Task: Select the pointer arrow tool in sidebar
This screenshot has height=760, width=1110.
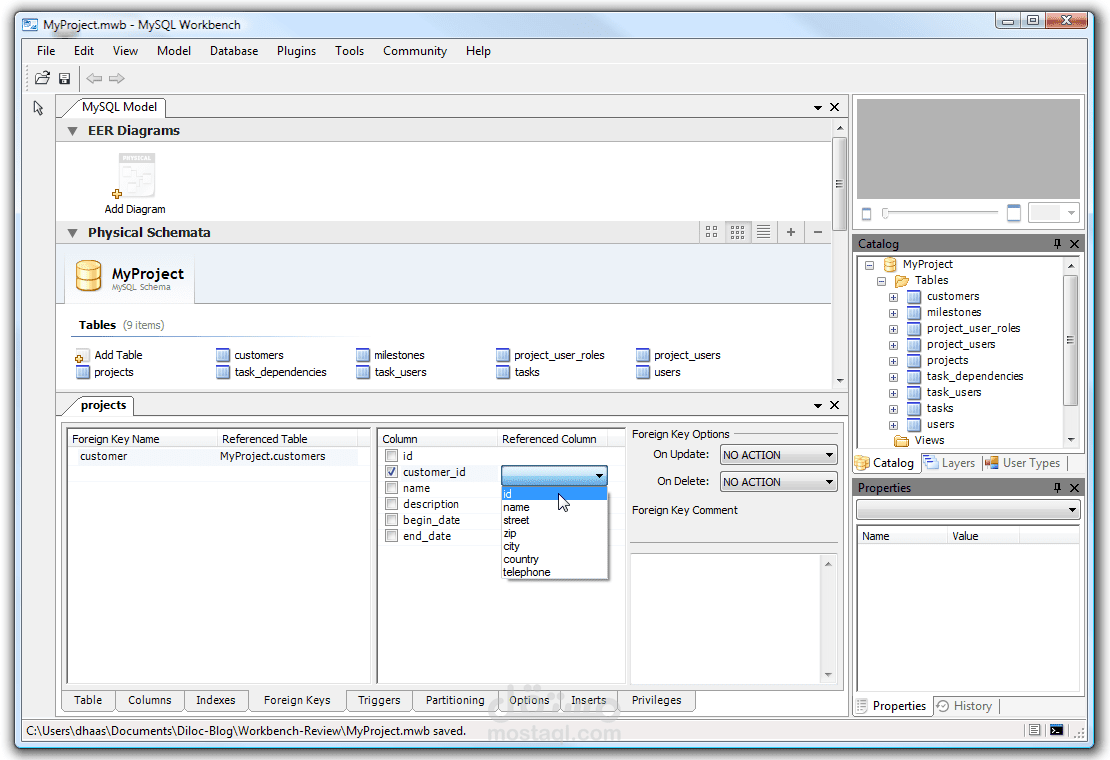Action: coord(38,108)
